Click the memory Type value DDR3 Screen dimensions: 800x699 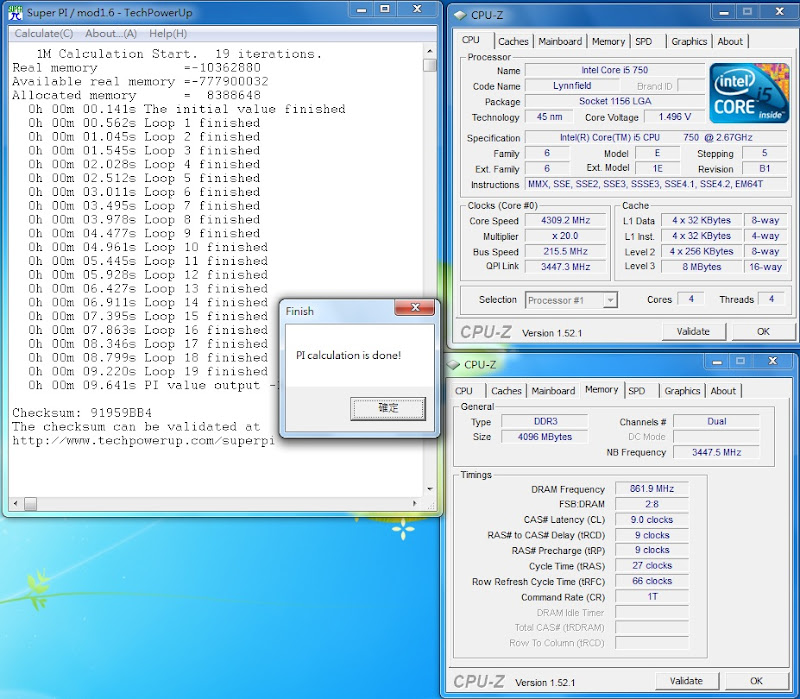(x=544, y=421)
